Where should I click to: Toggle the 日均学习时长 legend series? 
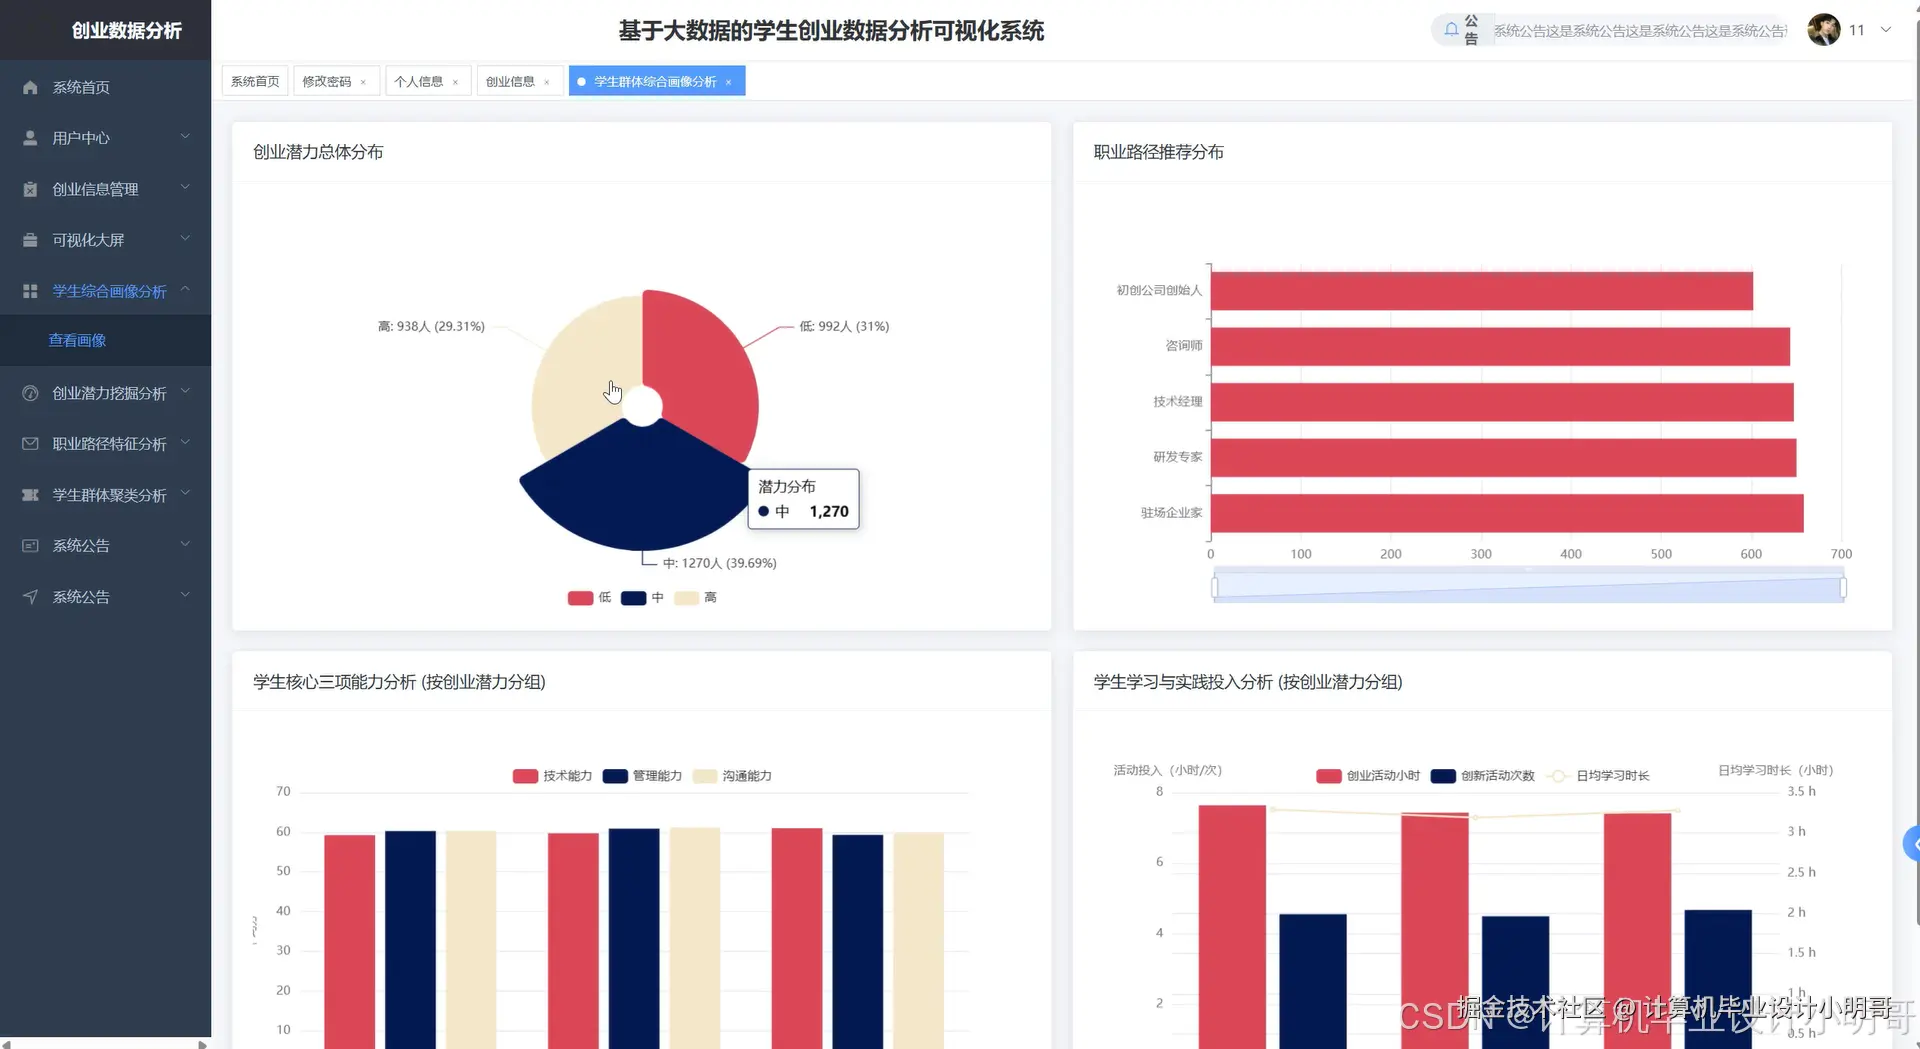pos(1598,776)
